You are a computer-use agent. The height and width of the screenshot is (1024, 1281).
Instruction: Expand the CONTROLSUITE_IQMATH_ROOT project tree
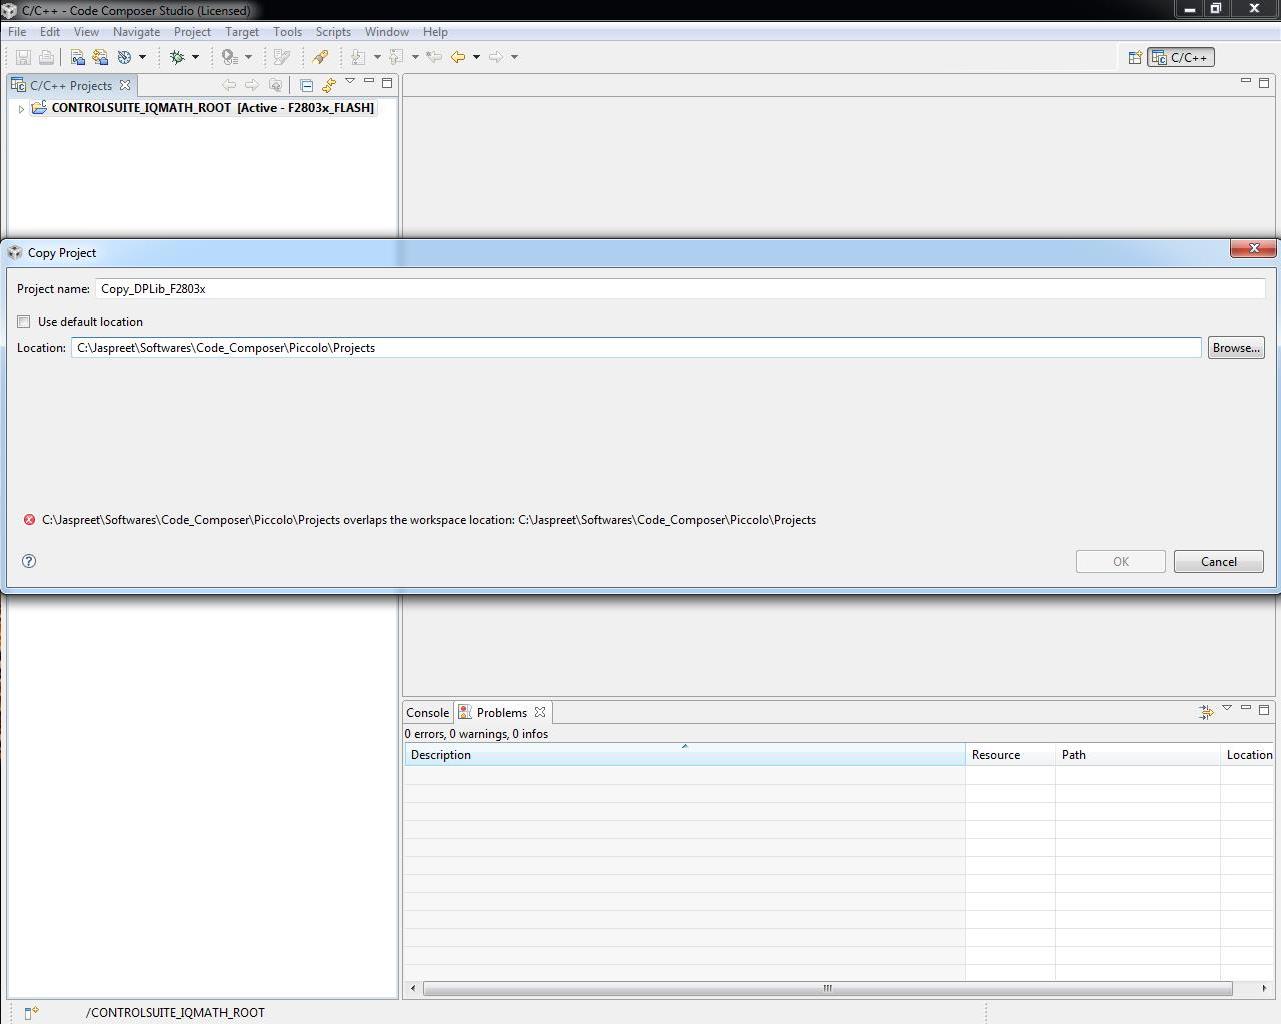point(21,109)
